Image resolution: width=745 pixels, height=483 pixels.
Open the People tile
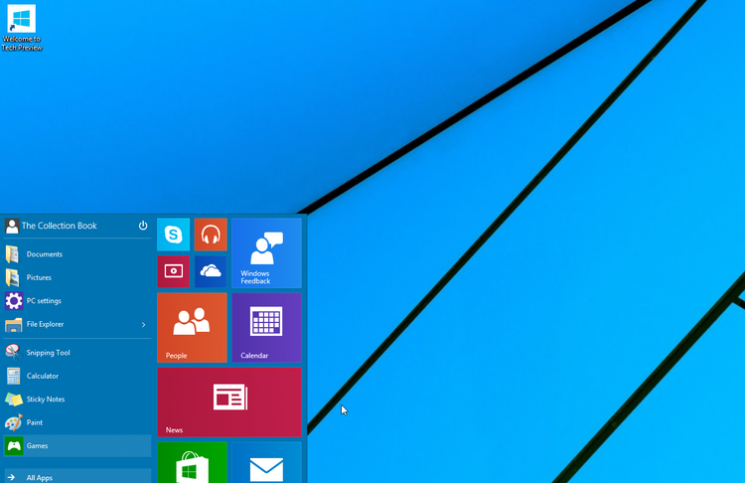tap(192, 328)
